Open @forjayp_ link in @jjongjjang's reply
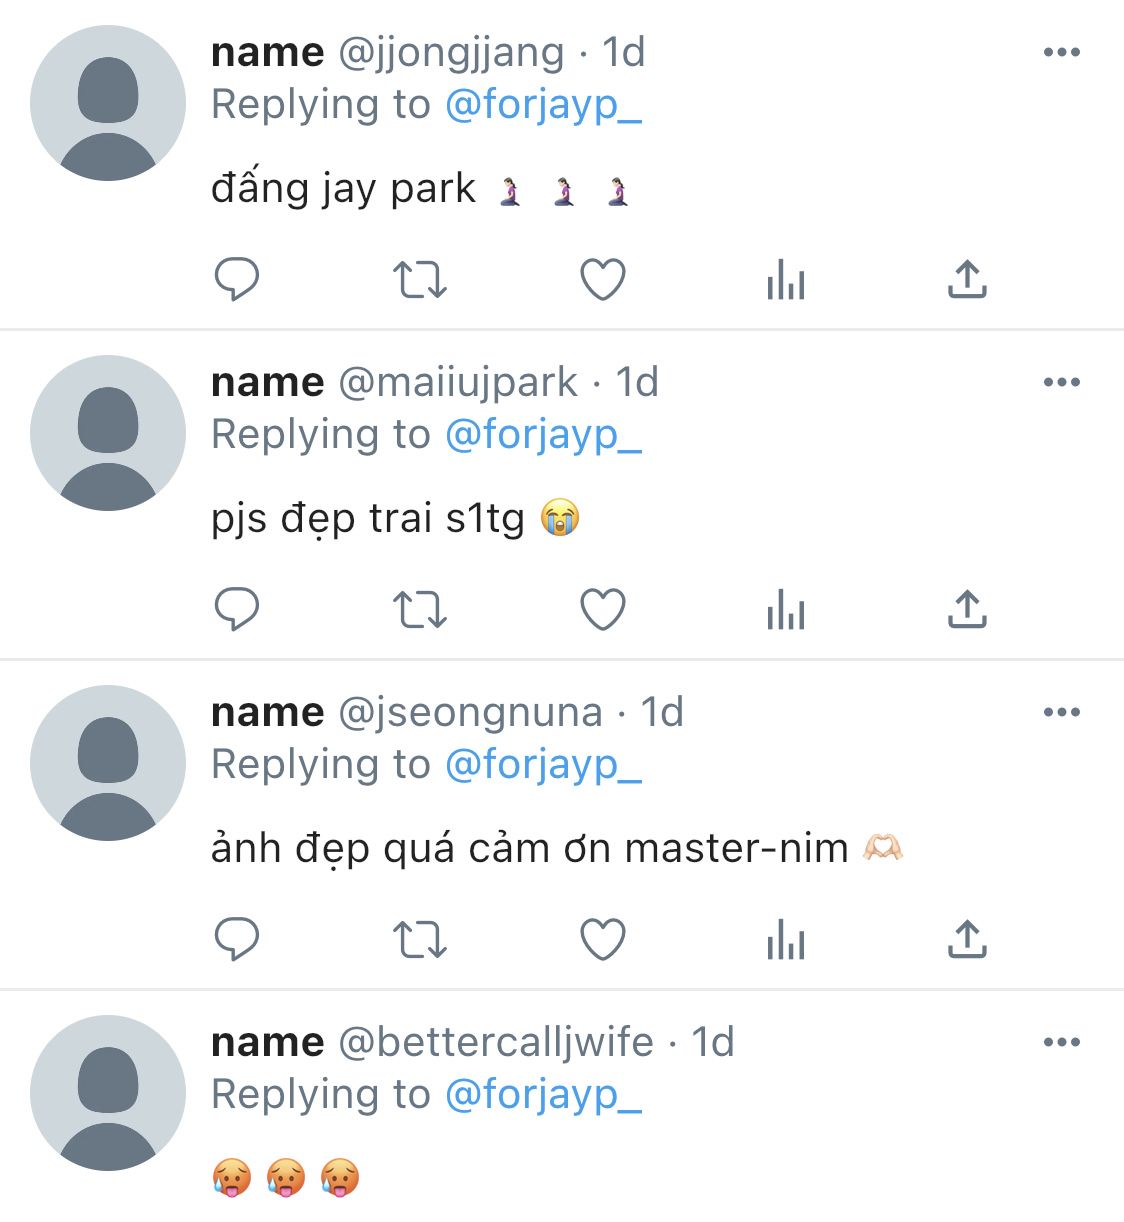The image size is (1124, 1222). pyautogui.click(x=543, y=105)
